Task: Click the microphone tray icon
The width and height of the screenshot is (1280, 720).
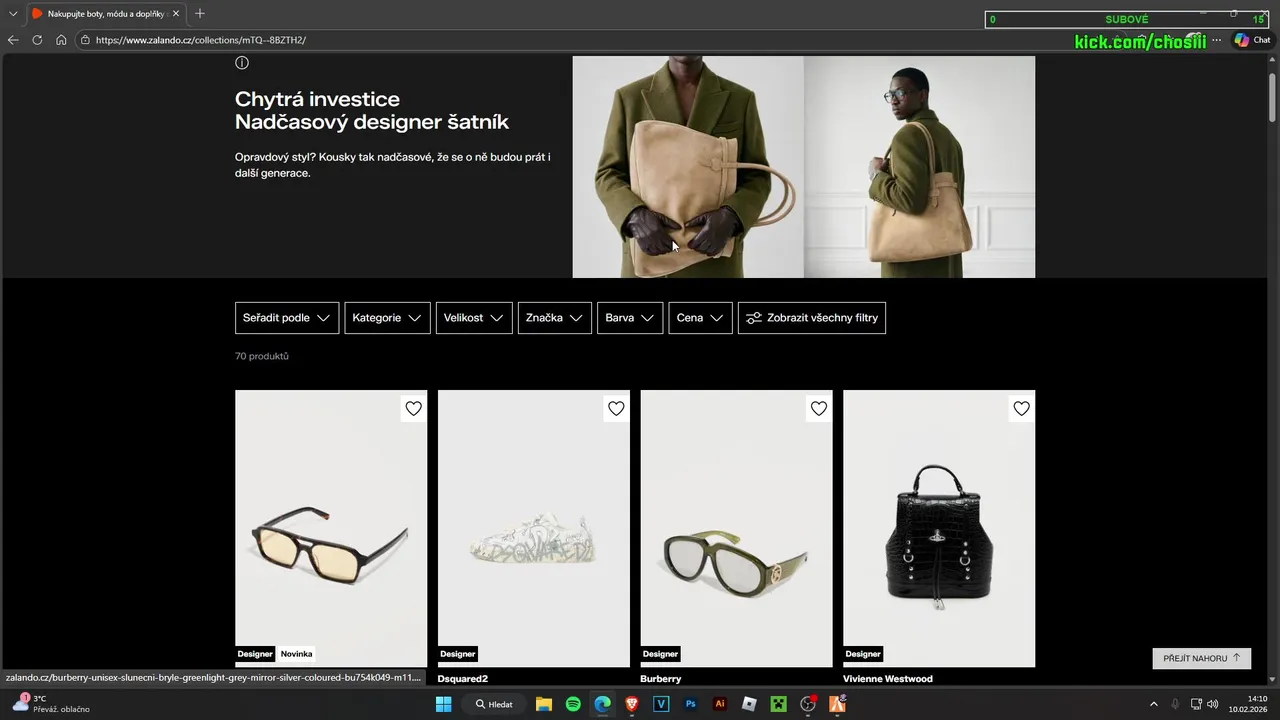Action: click(1175, 704)
